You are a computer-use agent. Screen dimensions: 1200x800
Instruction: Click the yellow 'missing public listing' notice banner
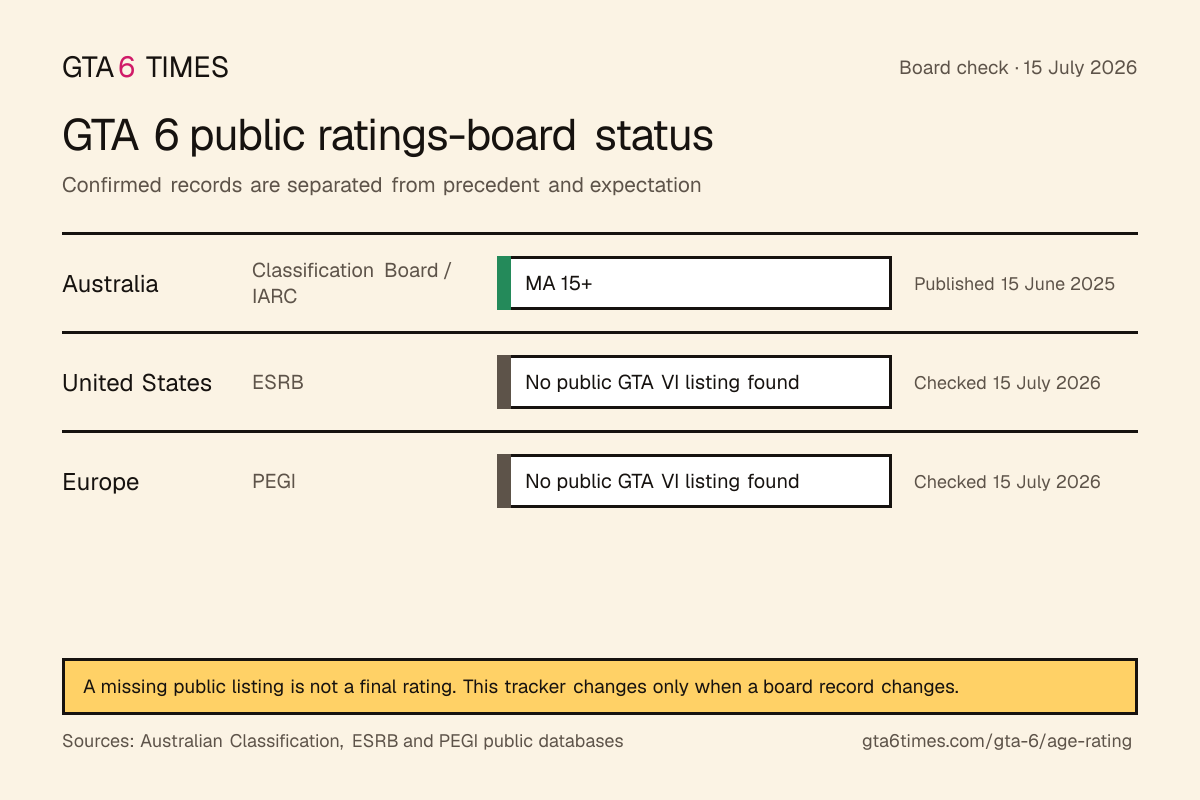coord(600,686)
